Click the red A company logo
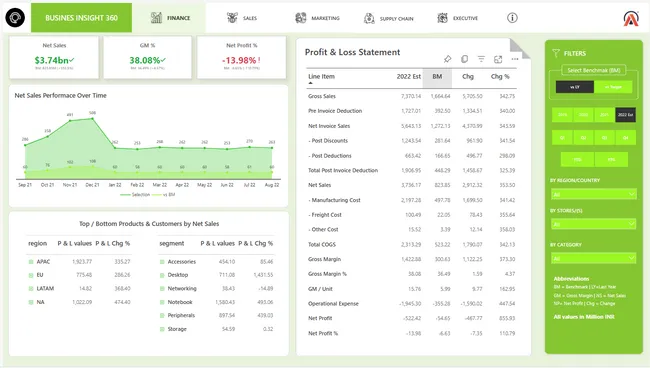This screenshot has width=650, height=368. pos(631,18)
